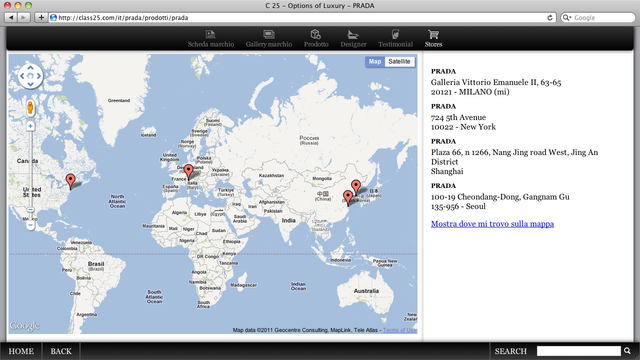Open the Testimonial section
This screenshot has width=640, height=360.
(395, 39)
